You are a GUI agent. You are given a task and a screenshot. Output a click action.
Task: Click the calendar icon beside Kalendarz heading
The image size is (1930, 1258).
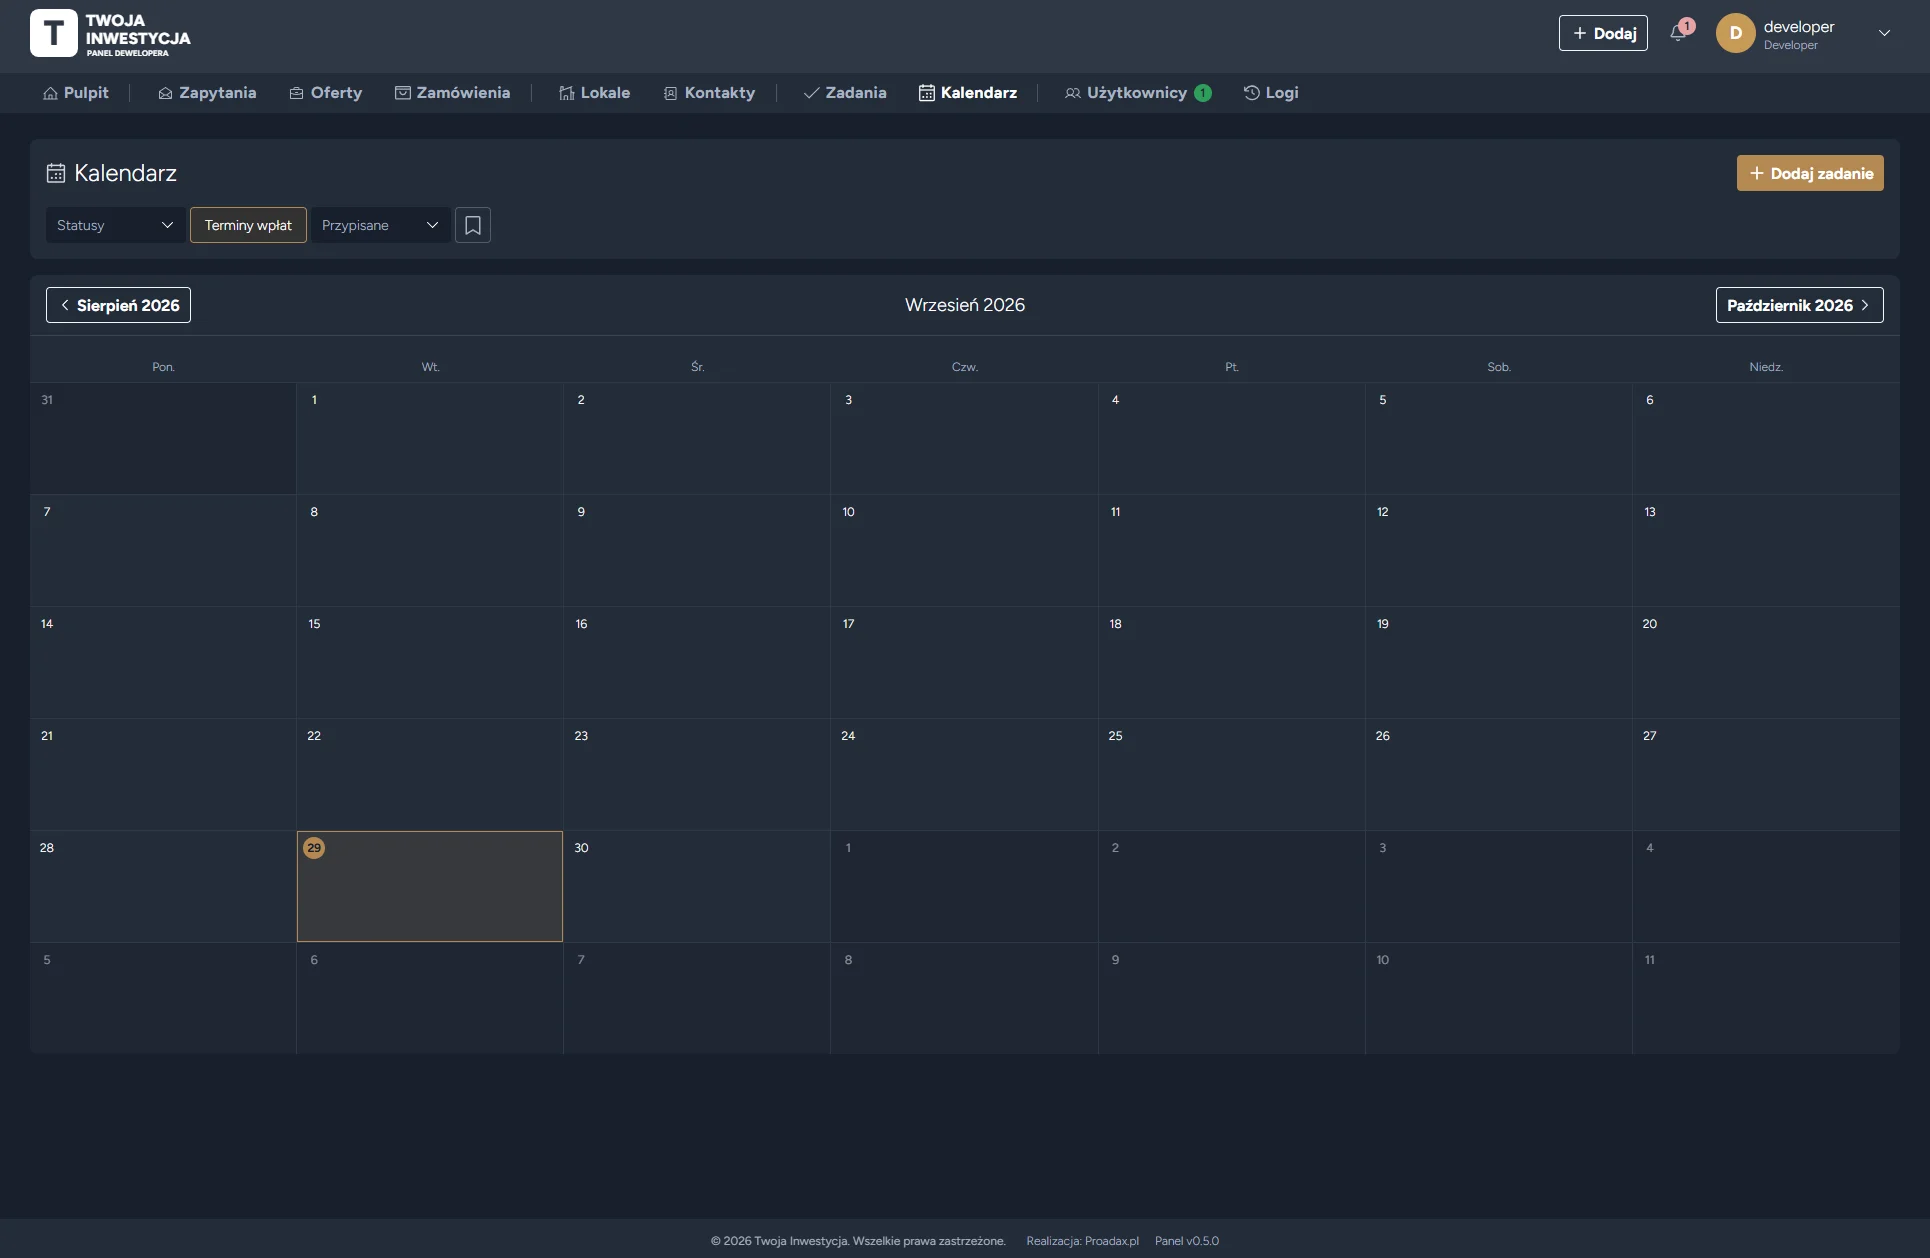pos(56,173)
